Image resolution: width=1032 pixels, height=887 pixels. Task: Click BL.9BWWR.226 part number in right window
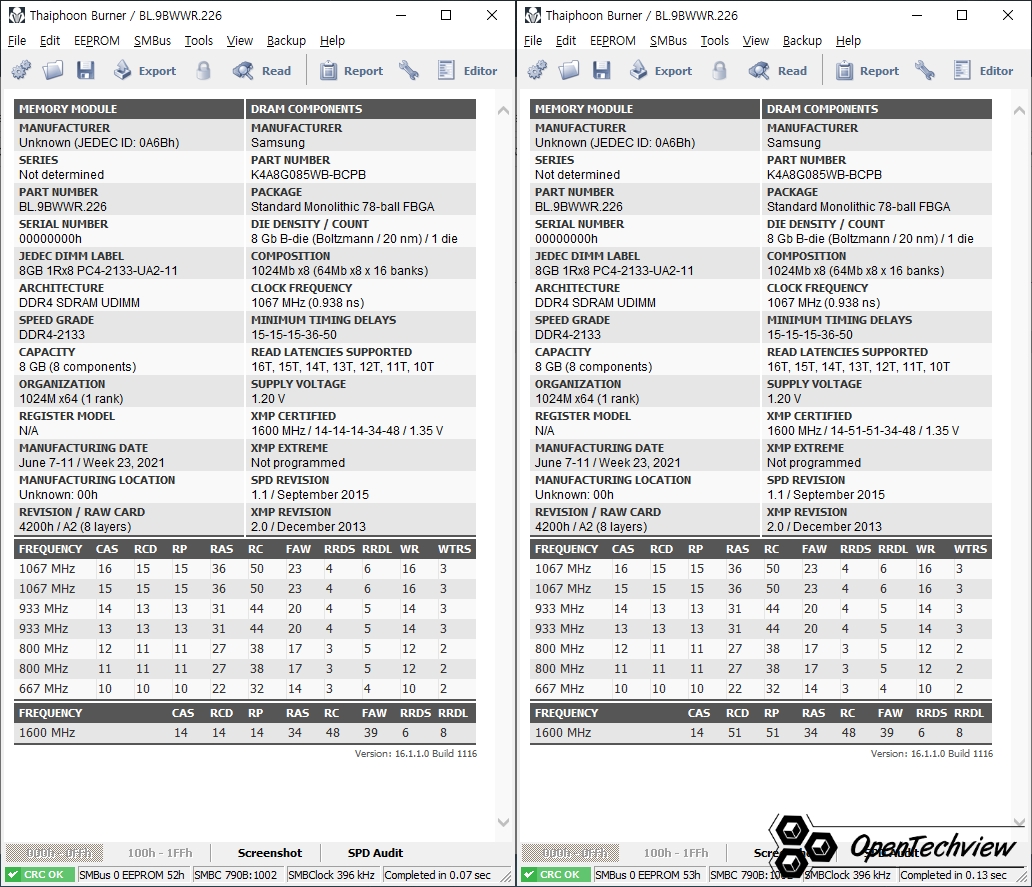[x=579, y=207]
